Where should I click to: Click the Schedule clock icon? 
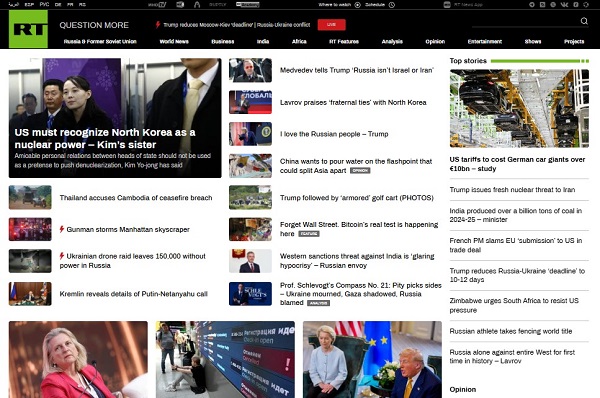[x=391, y=5]
